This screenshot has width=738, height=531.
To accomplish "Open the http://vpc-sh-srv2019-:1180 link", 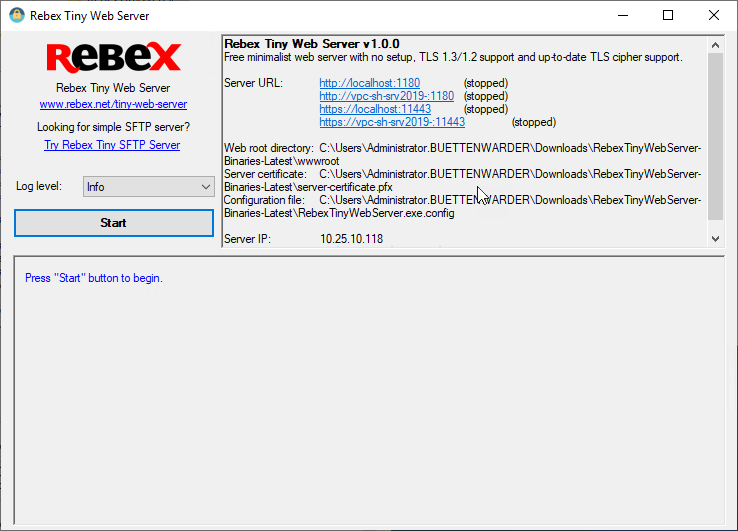I will [386, 96].
